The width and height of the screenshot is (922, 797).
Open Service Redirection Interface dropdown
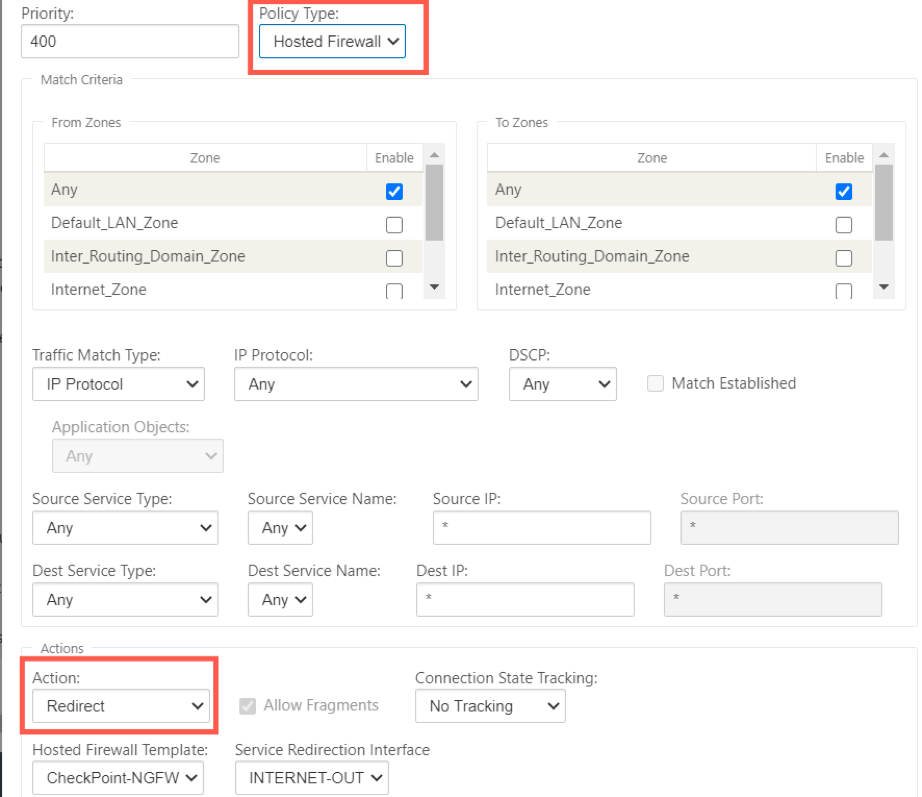click(x=312, y=778)
